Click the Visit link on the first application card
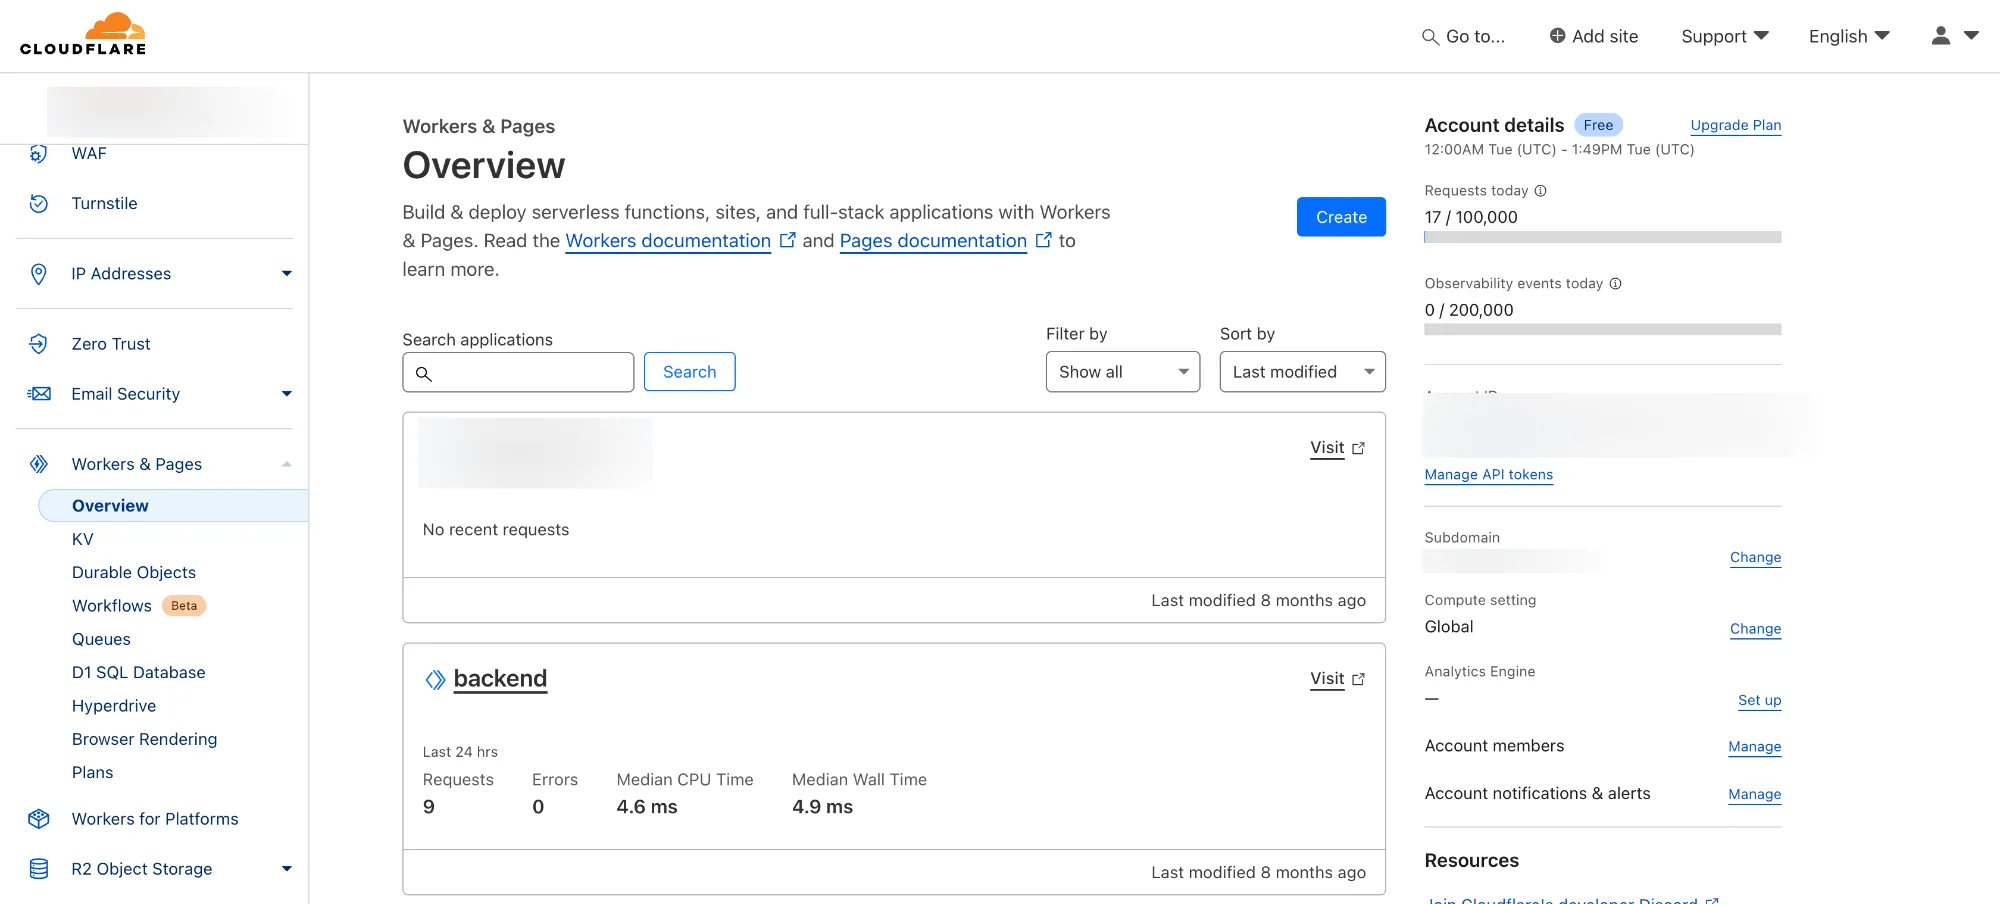This screenshot has width=2000, height=904. (1327, 448)
